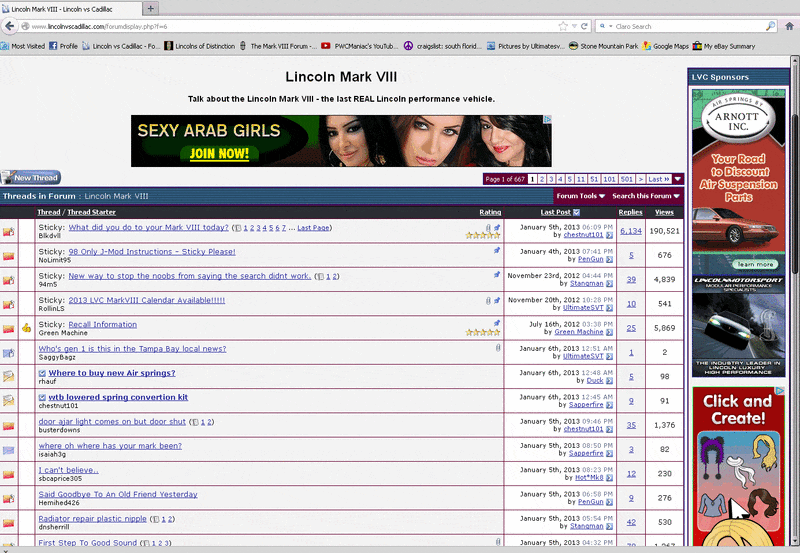800x553 pixels.
Task: Sort by Thread column header
Action: pyautogui.click(x=48, y=212)
